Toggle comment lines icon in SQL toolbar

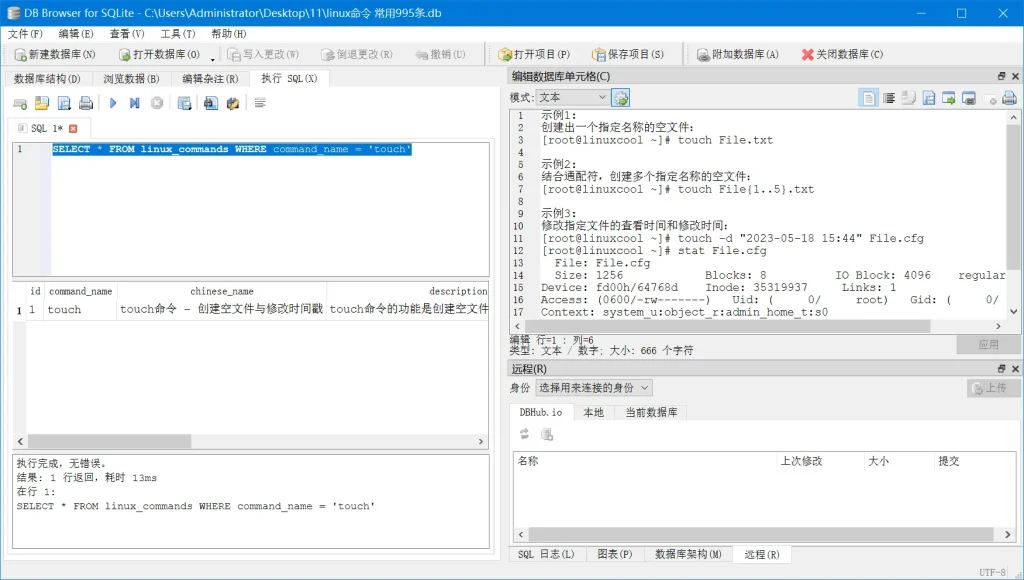[x=260, y=103]
